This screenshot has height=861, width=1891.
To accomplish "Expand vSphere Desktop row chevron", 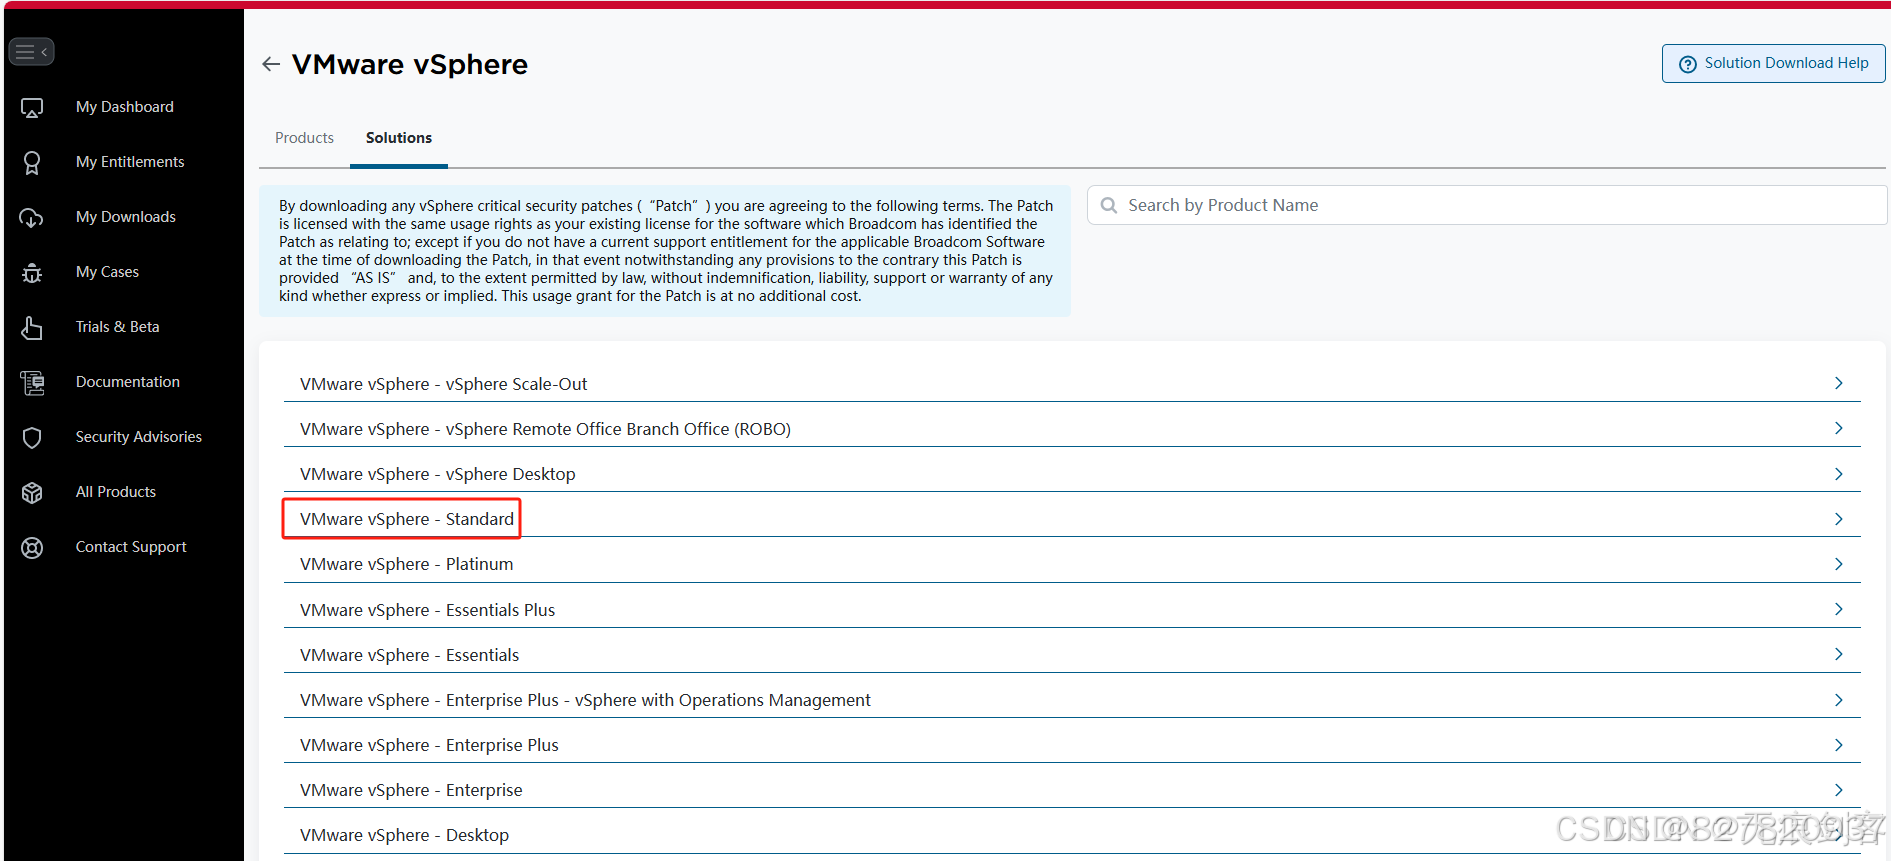I will [1838, 474].
